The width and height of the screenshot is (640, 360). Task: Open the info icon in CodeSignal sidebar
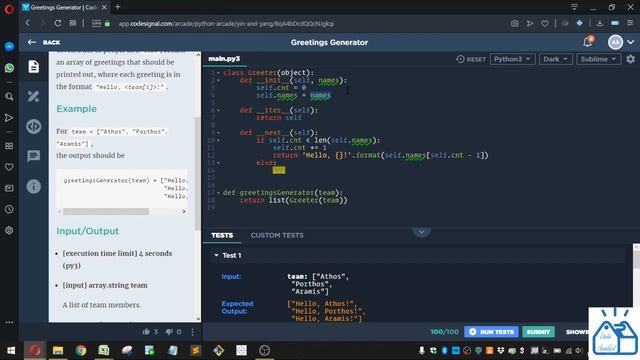[x=33, y=186]
